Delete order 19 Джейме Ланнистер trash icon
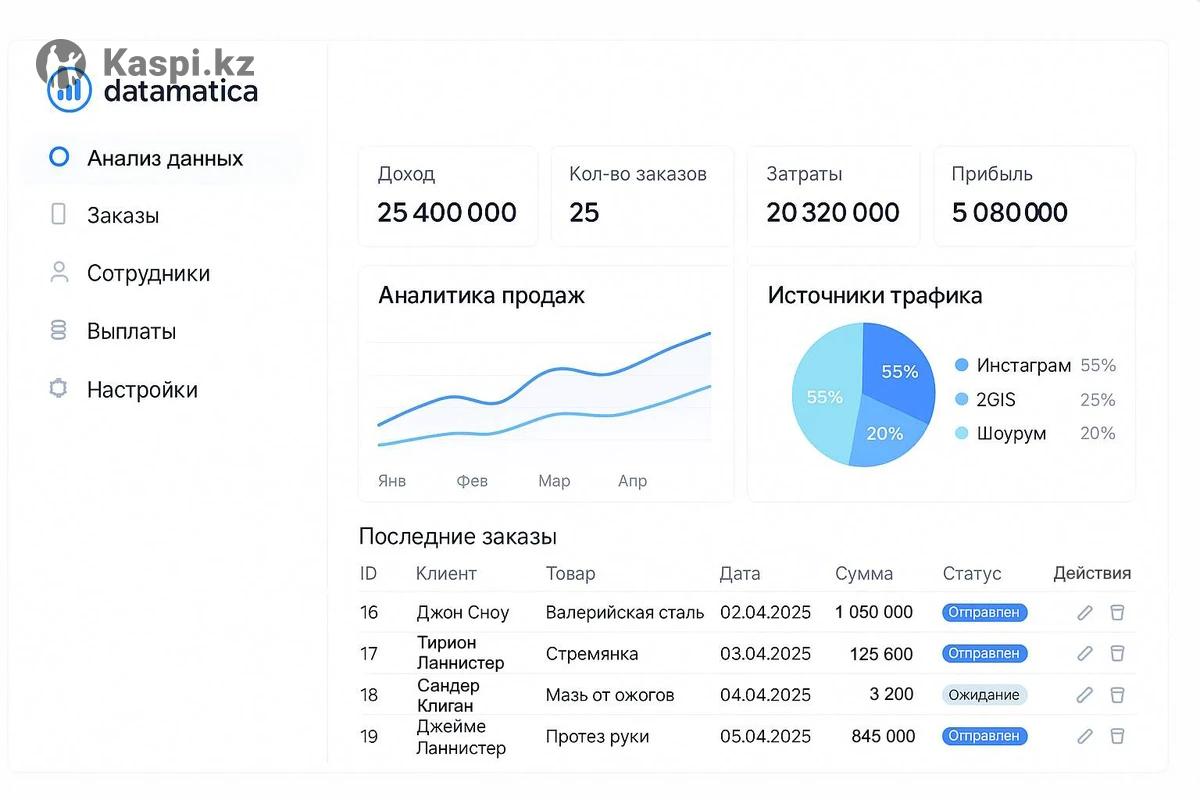The width and height of the screenshot is (1200, 800). (x=1118, y=736)
